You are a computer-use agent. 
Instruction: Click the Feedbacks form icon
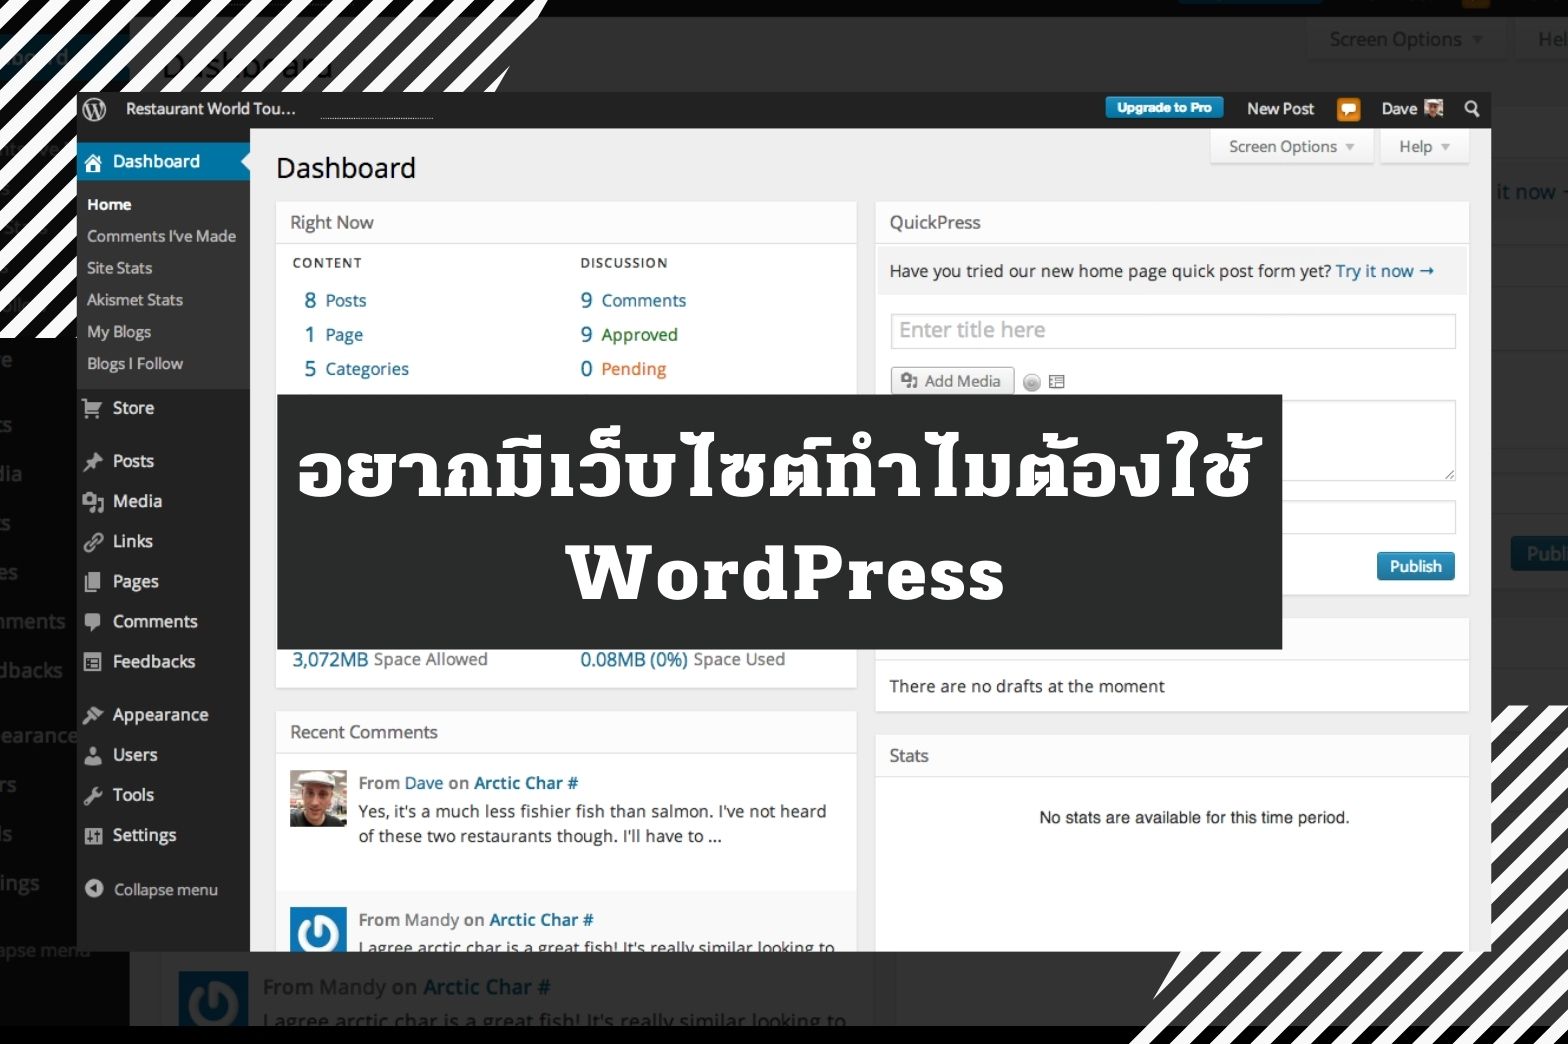click(93, 662)
